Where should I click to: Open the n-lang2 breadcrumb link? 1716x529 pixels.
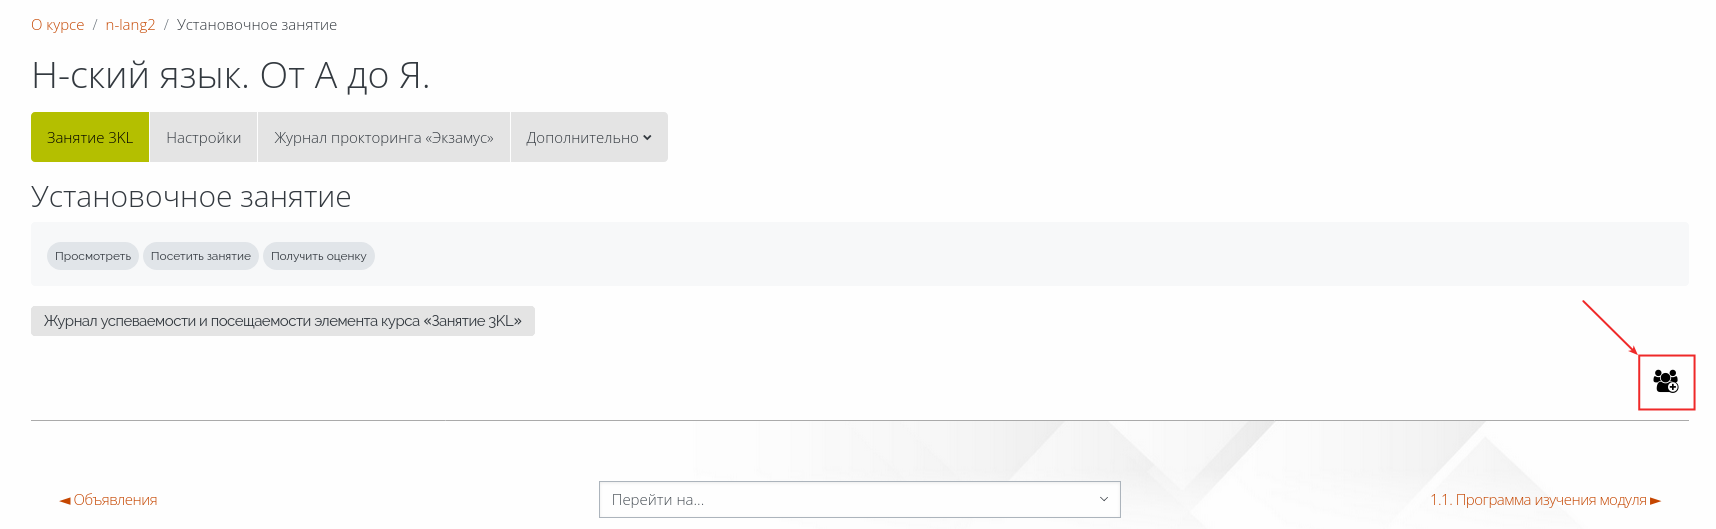point(131,25)
